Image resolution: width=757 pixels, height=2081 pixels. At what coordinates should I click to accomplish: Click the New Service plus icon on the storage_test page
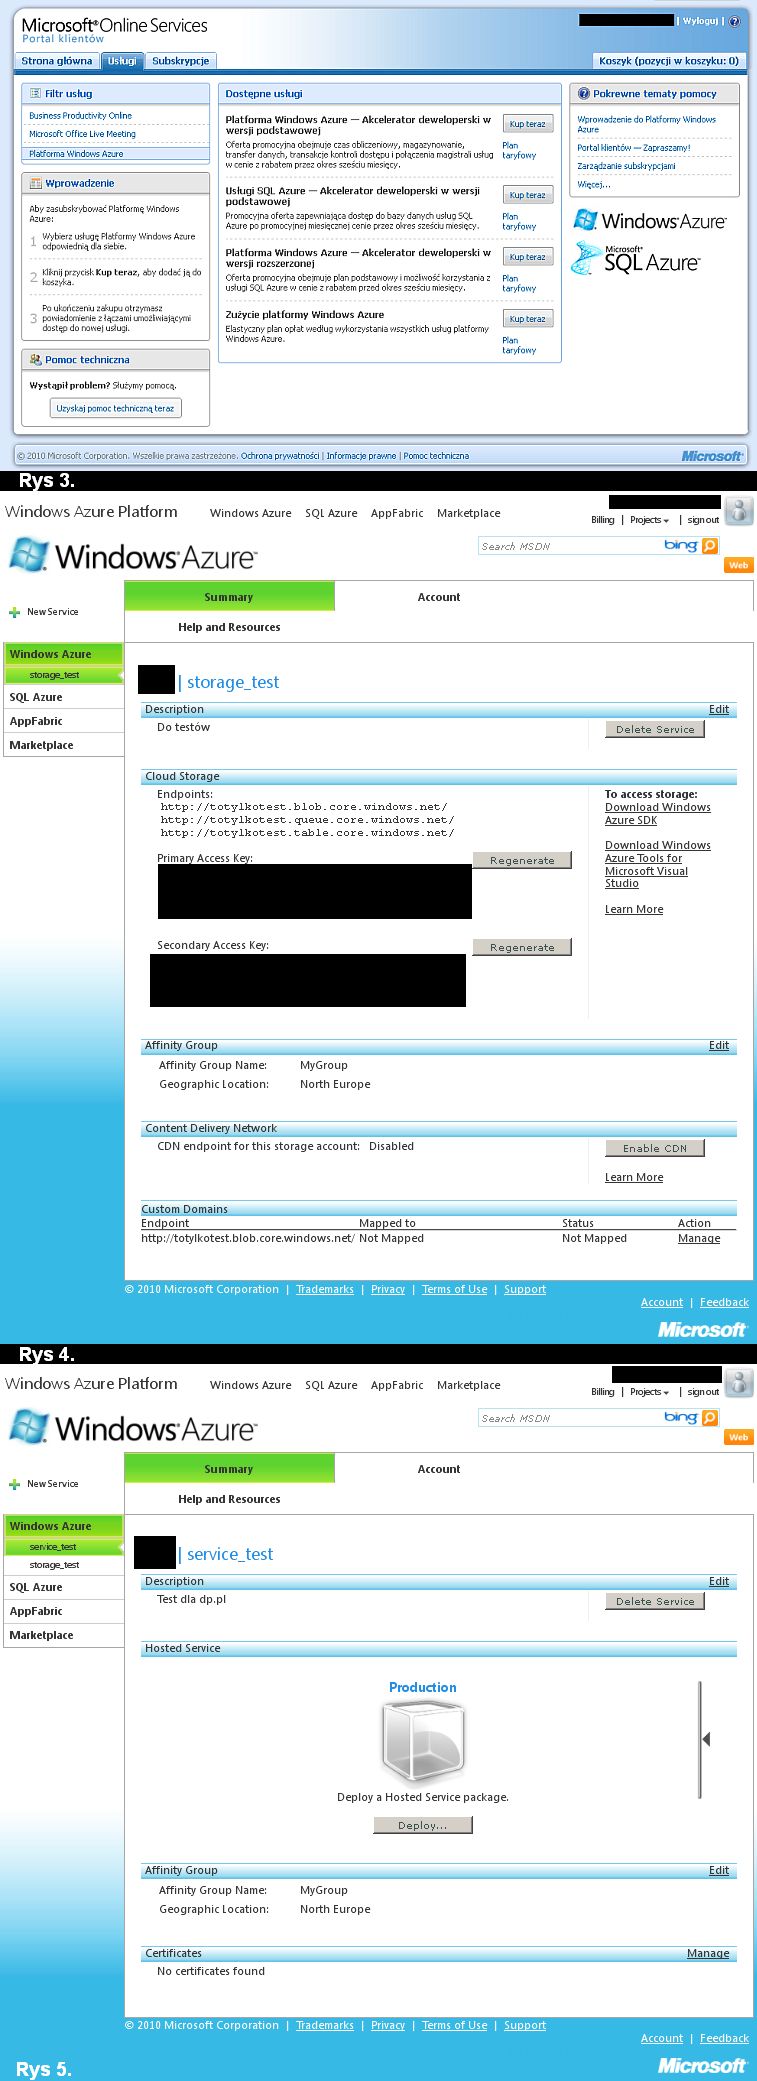pos(14,612)
